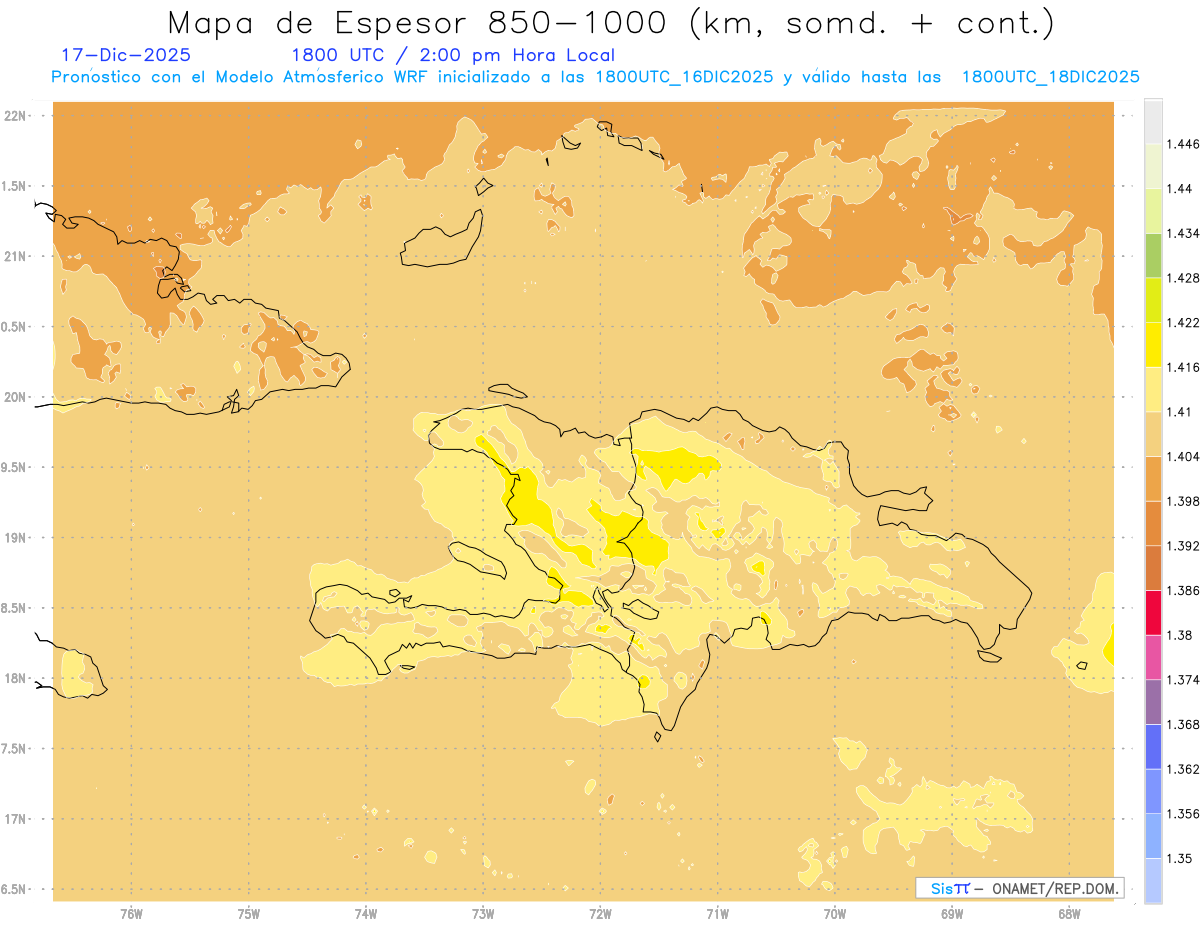
Task: Pick the pink swatch between 1.374 and 1.38
Action: 1153,657
